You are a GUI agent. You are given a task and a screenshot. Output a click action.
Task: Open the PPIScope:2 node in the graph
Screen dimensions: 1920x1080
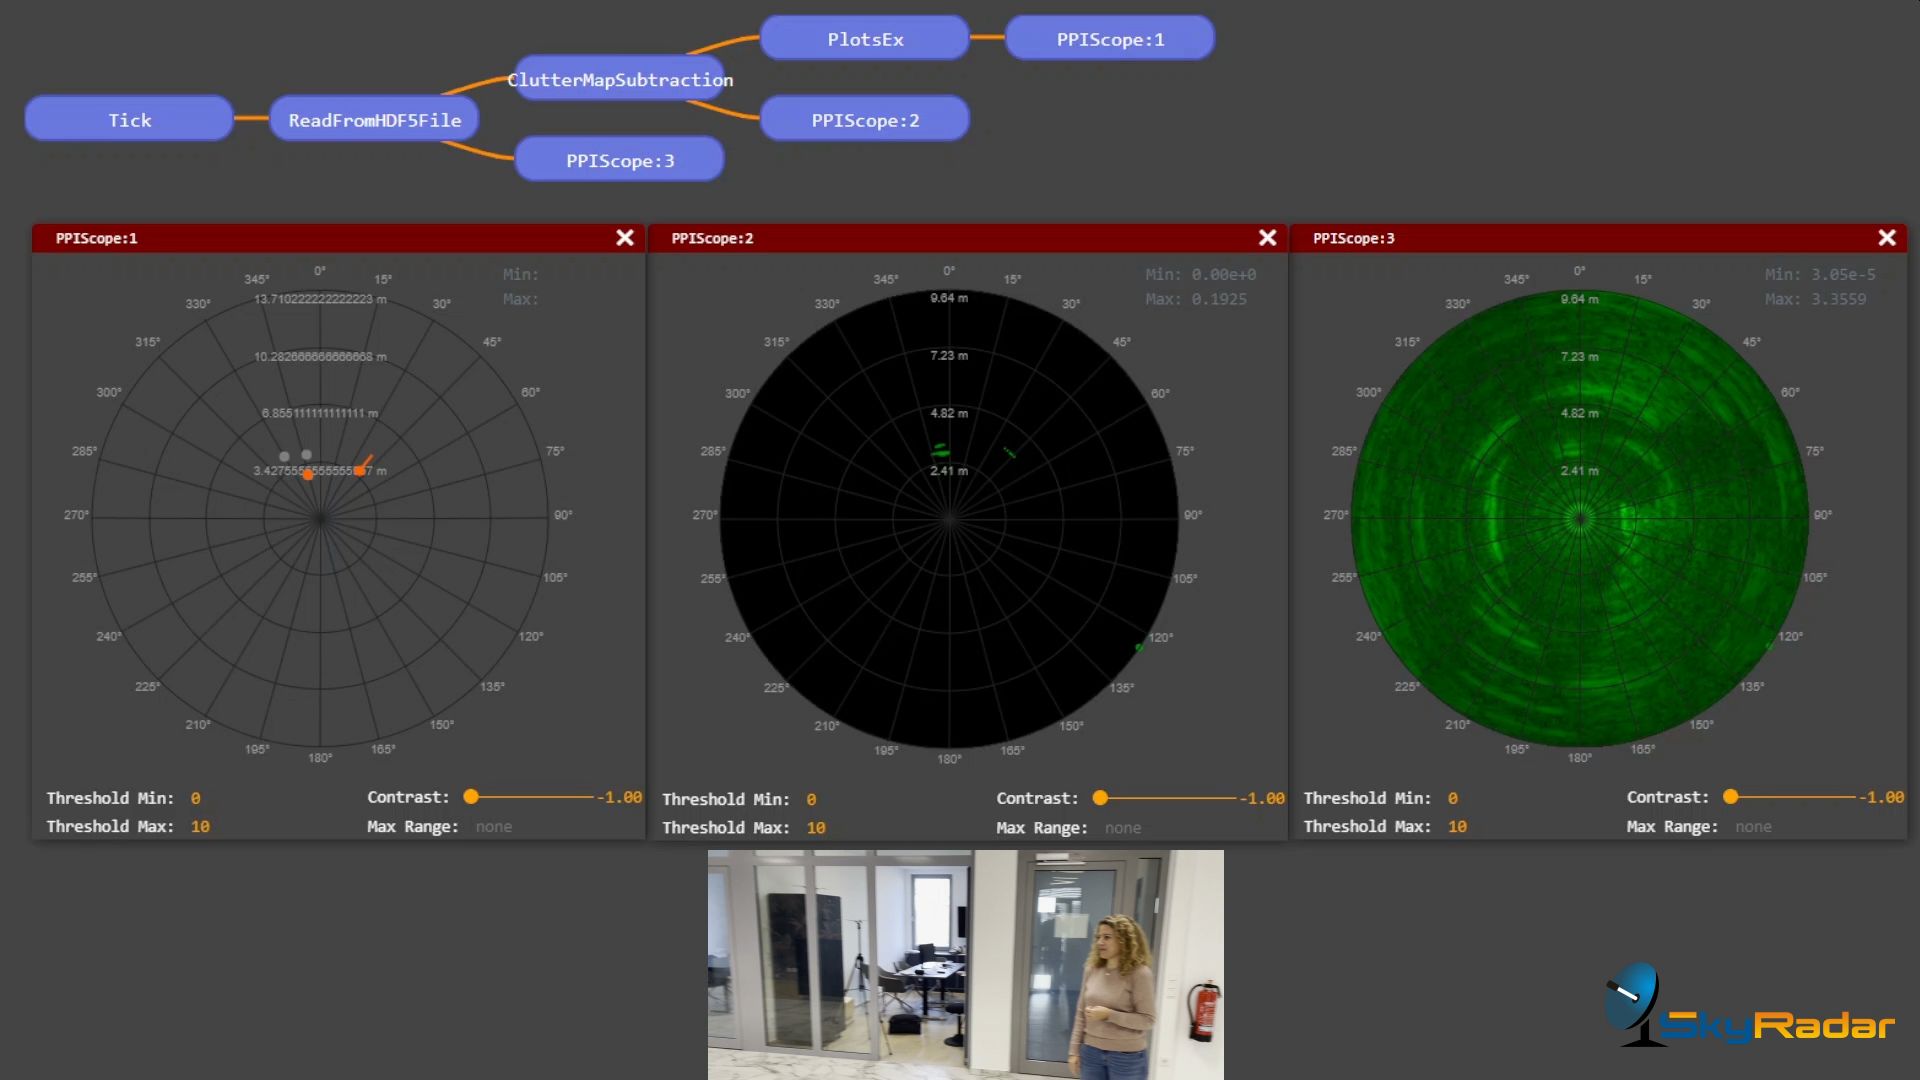click(864, 119)
